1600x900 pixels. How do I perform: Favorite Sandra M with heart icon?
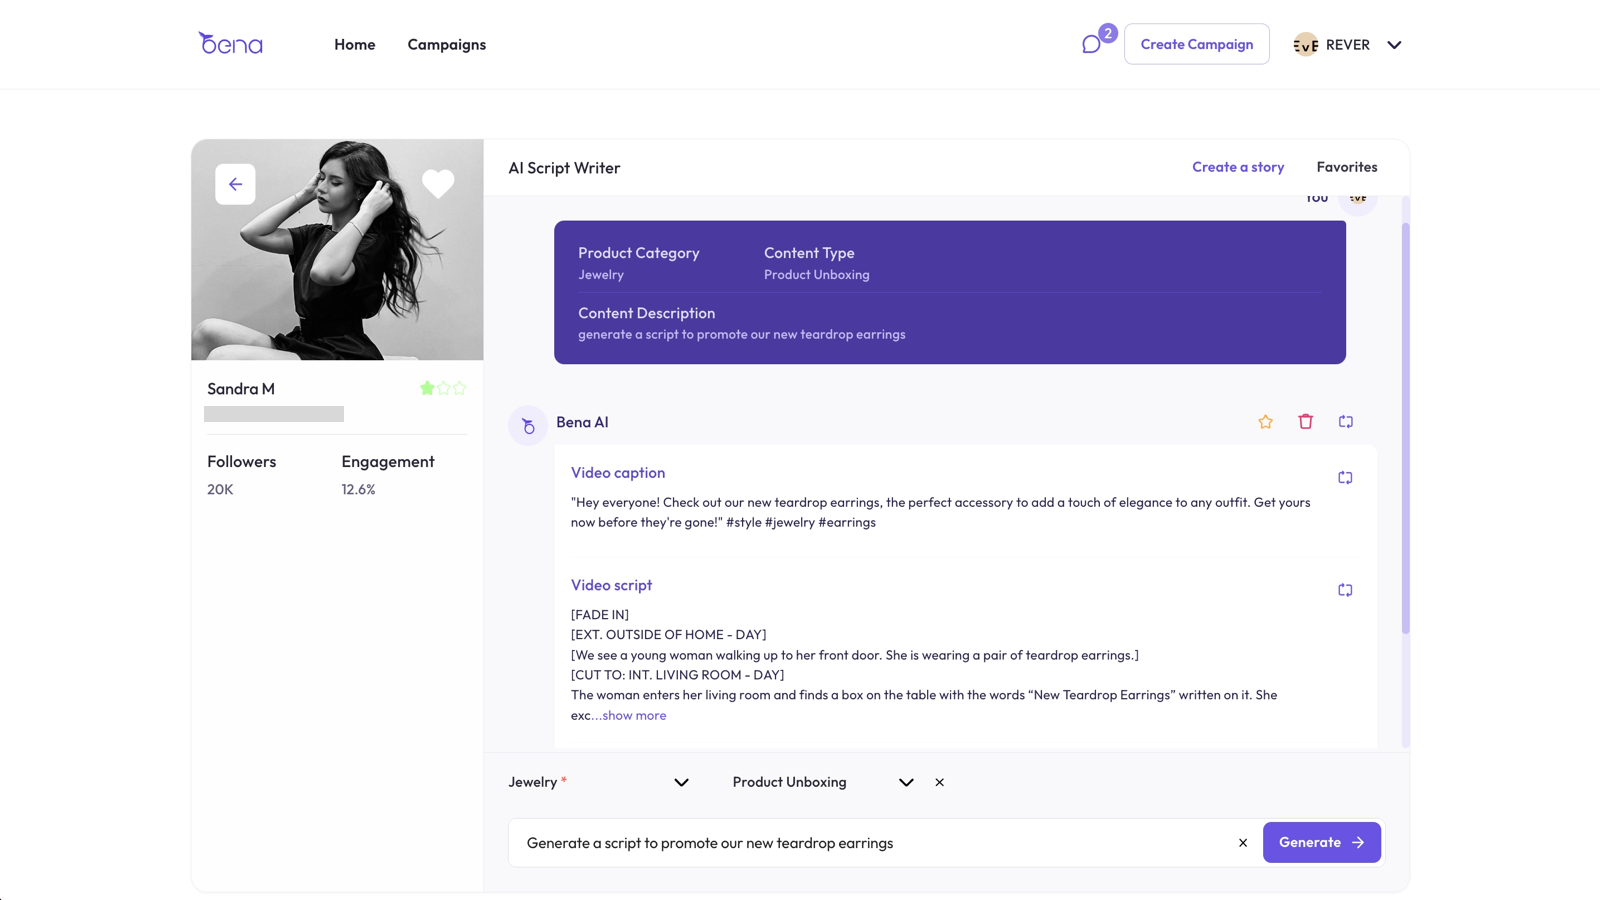[438, 184]
